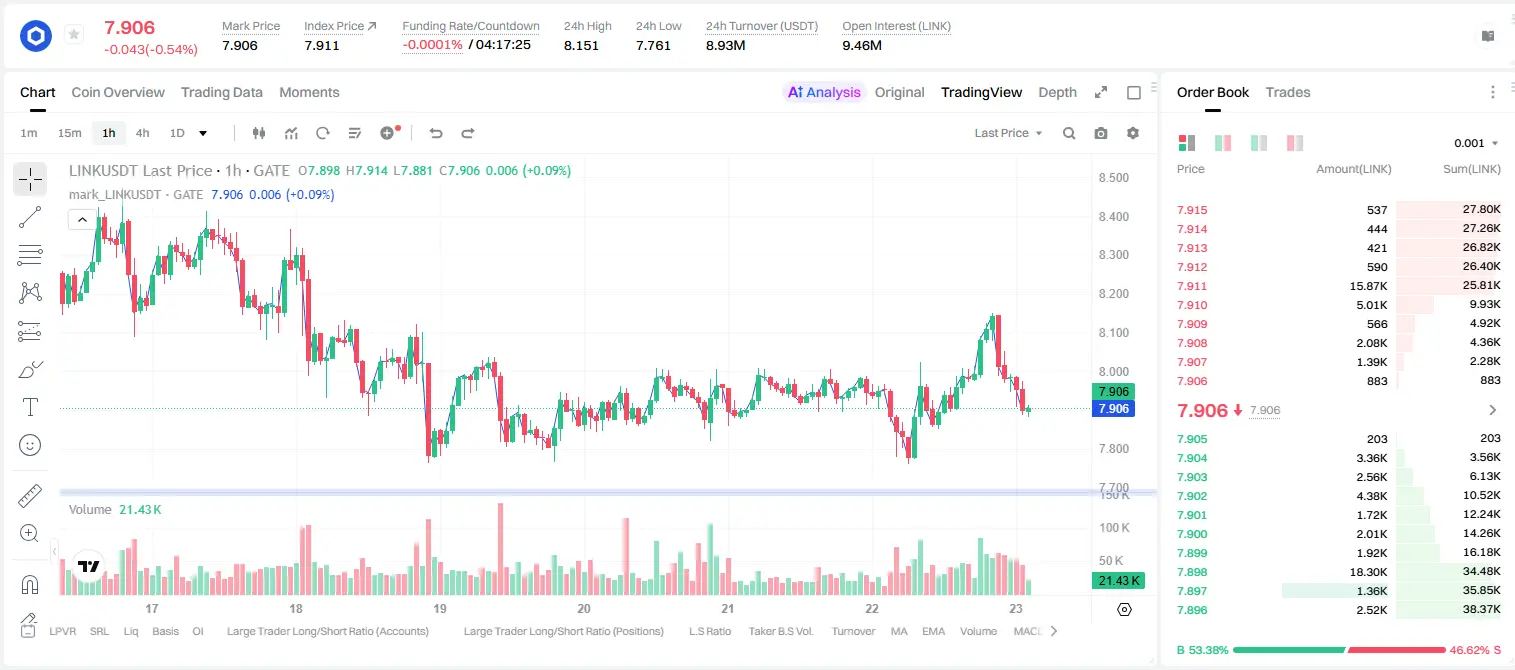Select the Text annotation tool

tap(30, 407)
